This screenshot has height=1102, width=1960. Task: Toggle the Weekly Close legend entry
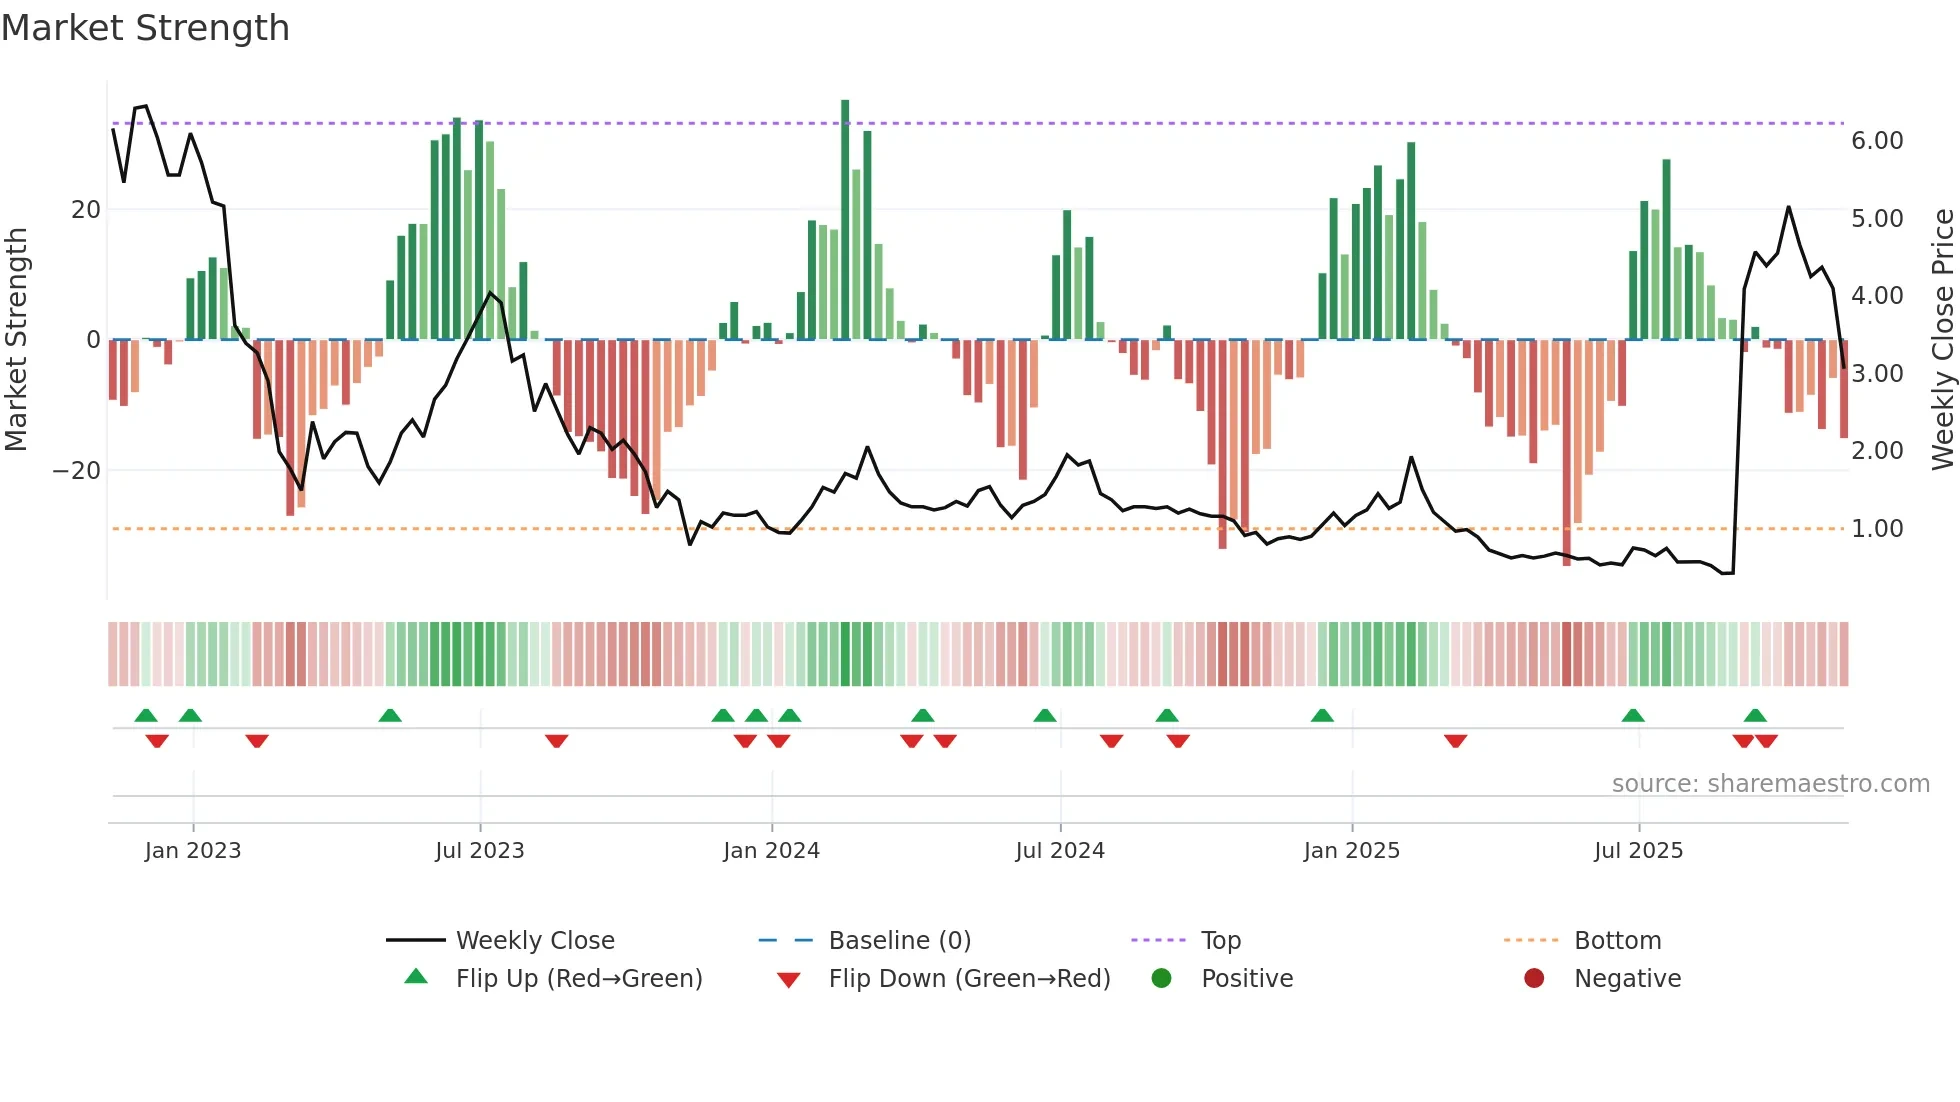501,940
